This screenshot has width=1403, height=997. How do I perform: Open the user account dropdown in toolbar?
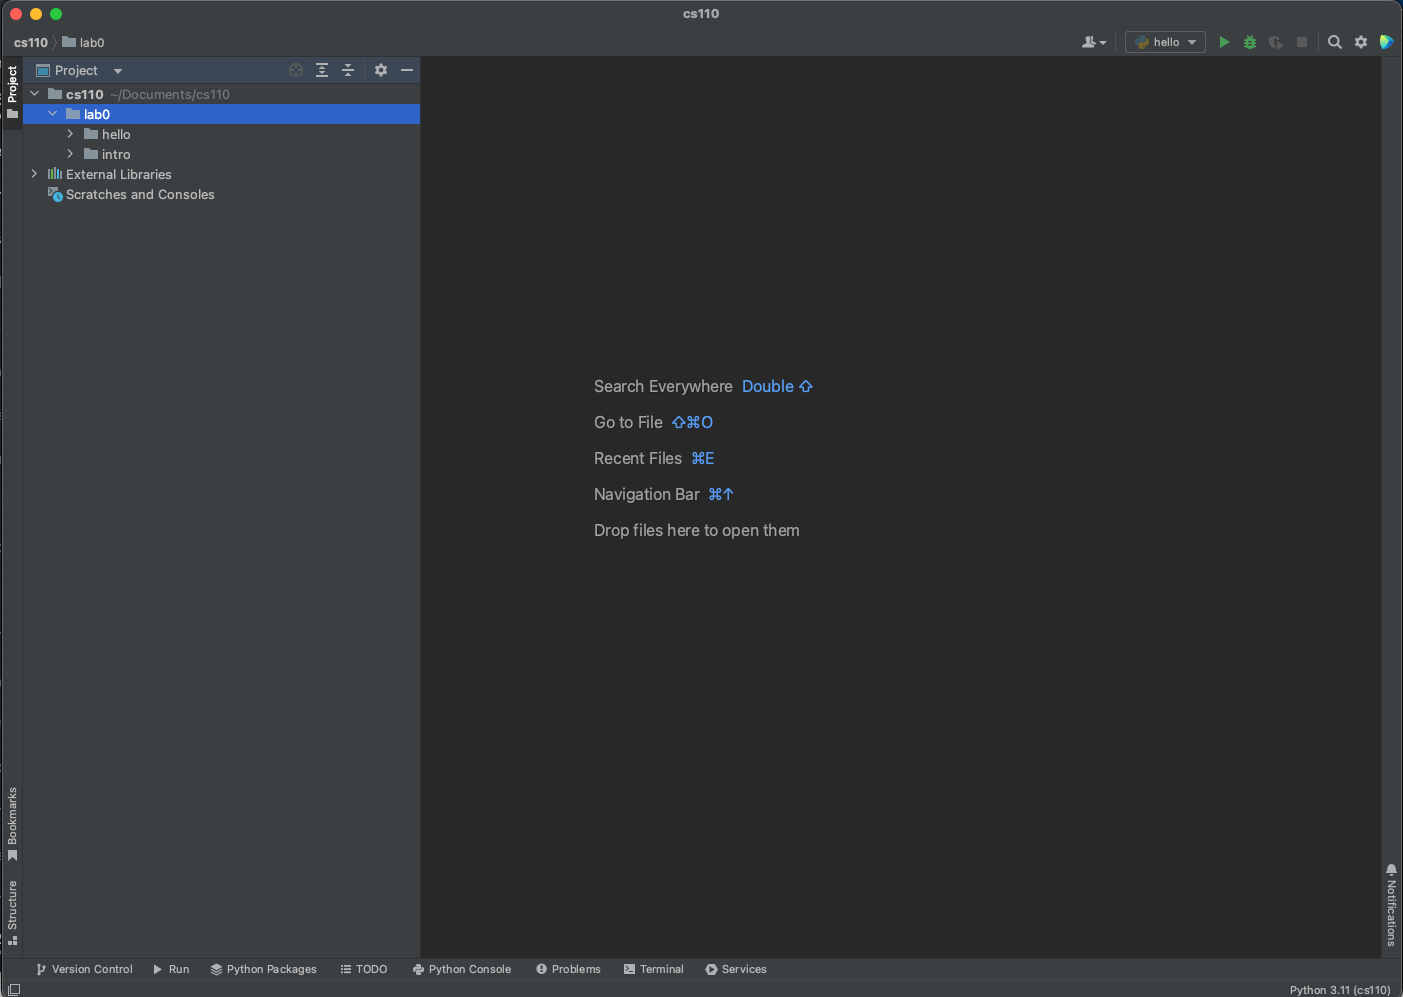(x=1094, y=42)
